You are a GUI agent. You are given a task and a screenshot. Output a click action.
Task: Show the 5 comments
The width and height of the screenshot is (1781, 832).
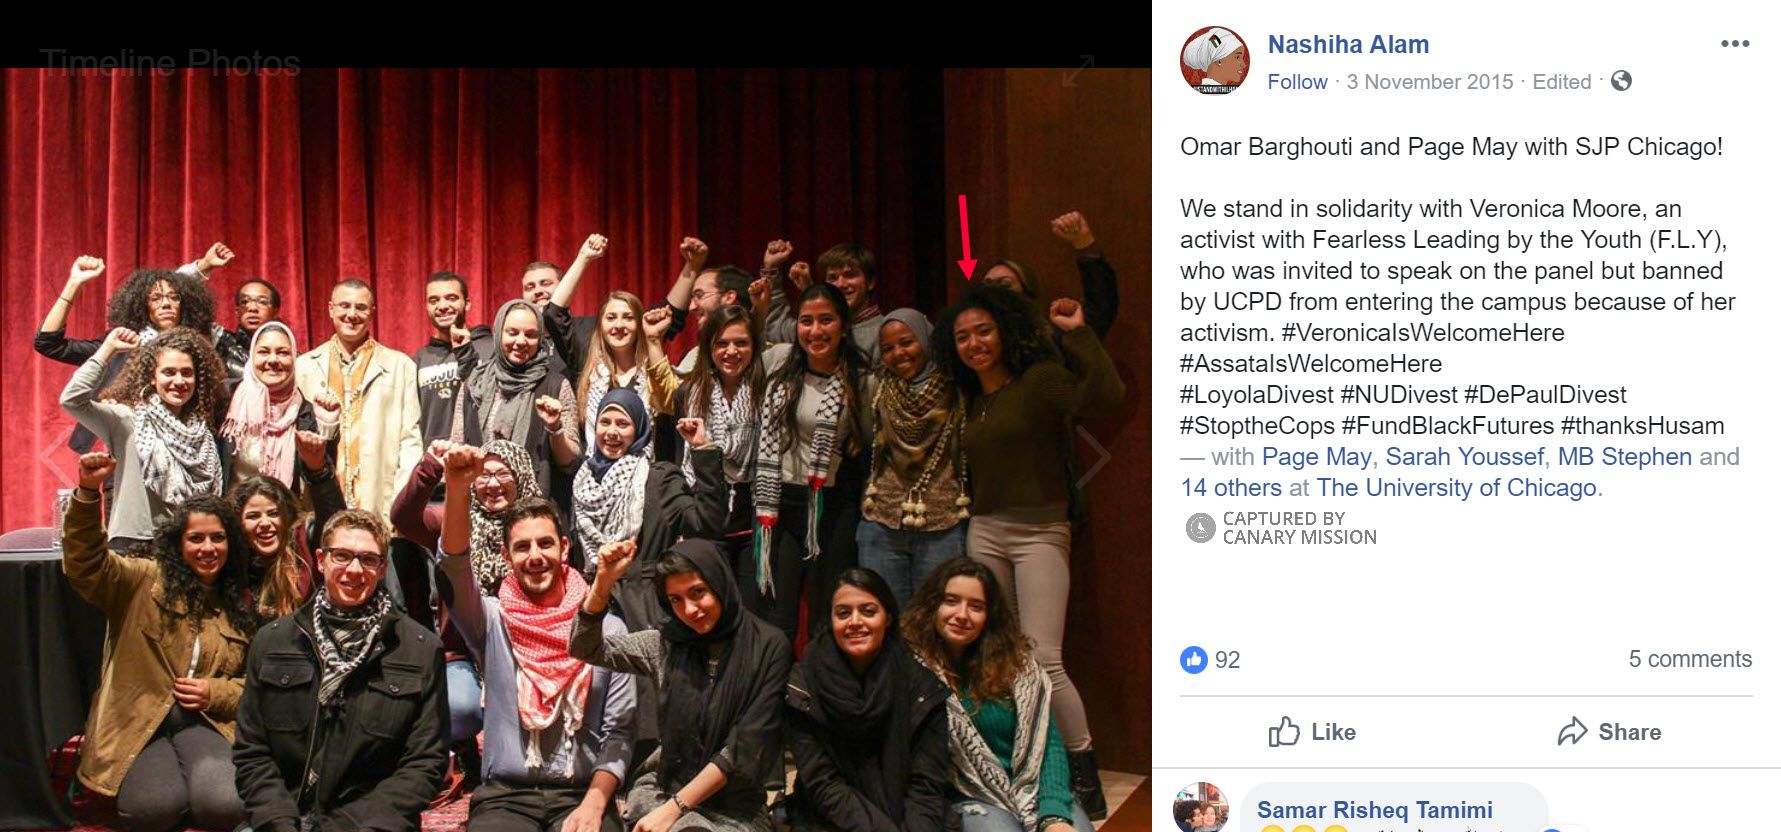click(1690, 659)
